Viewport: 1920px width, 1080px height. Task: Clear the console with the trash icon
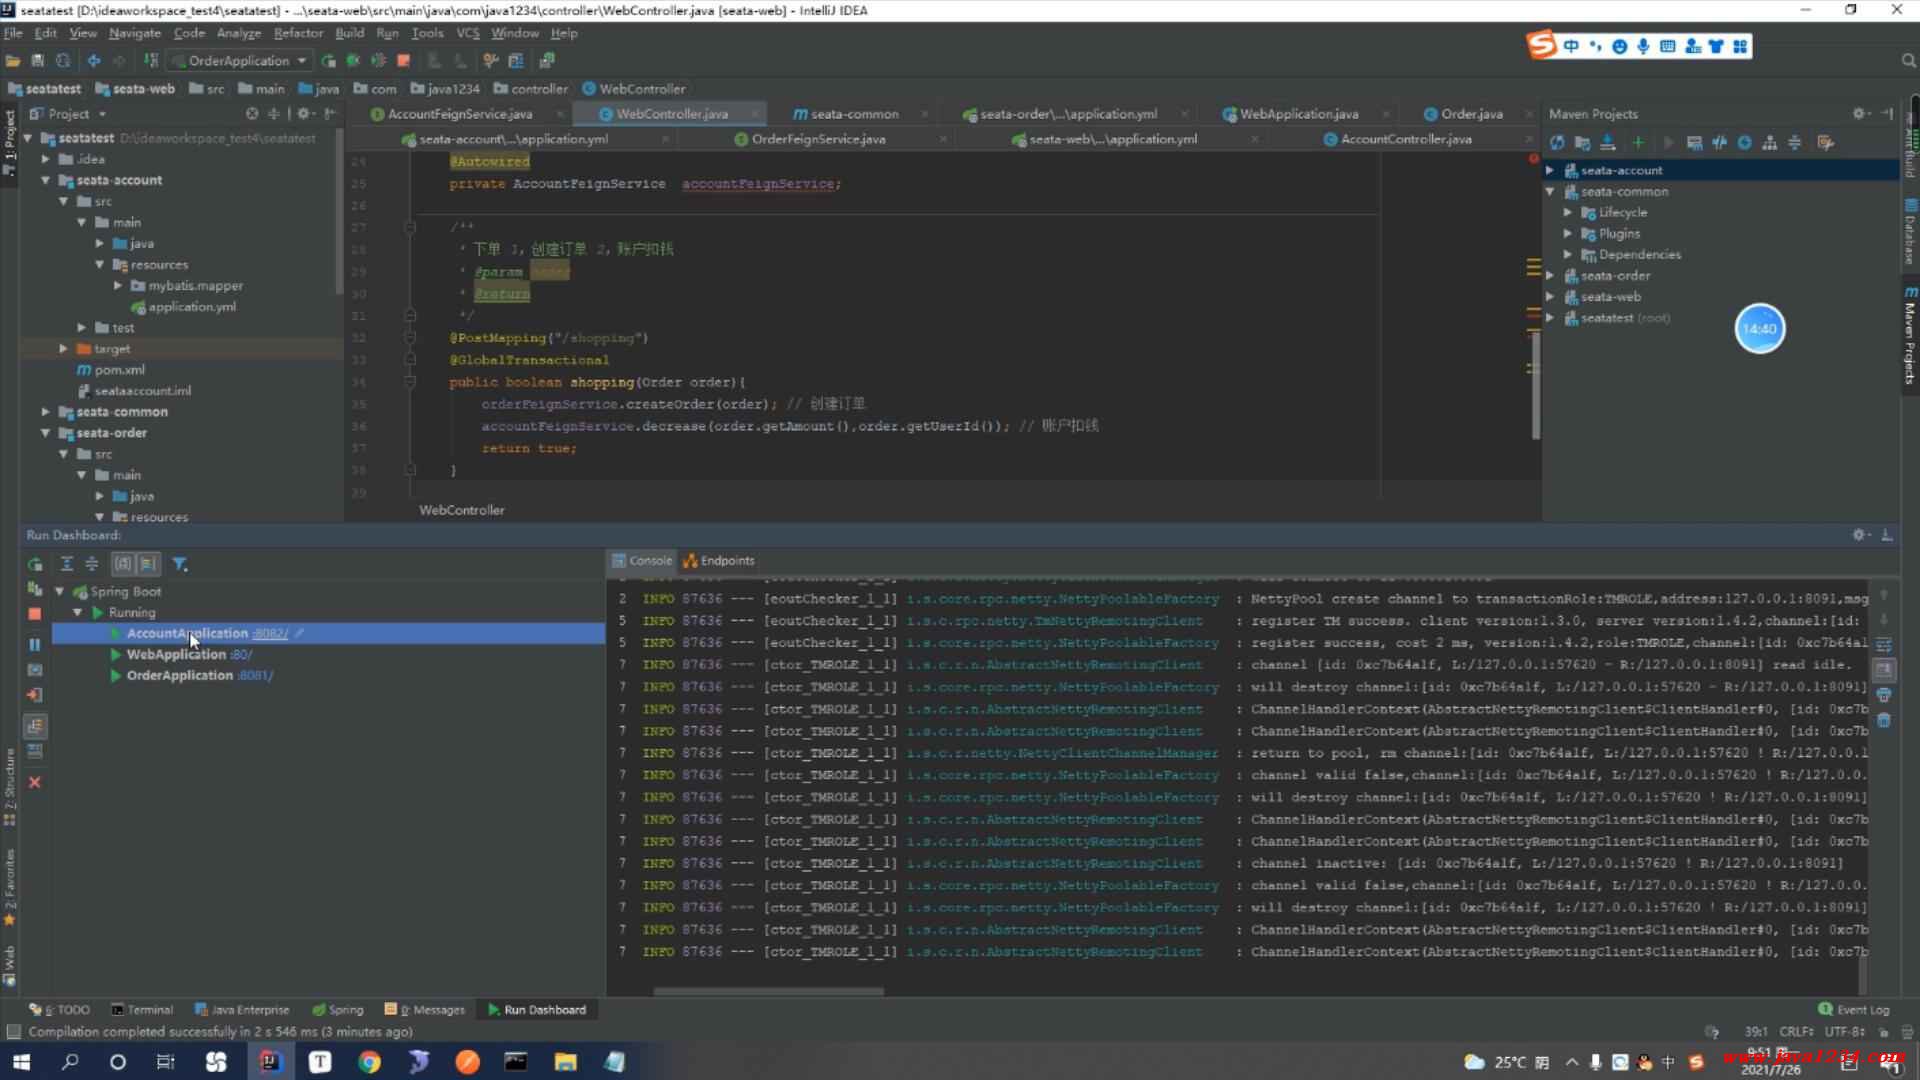tap(1884, 720)
